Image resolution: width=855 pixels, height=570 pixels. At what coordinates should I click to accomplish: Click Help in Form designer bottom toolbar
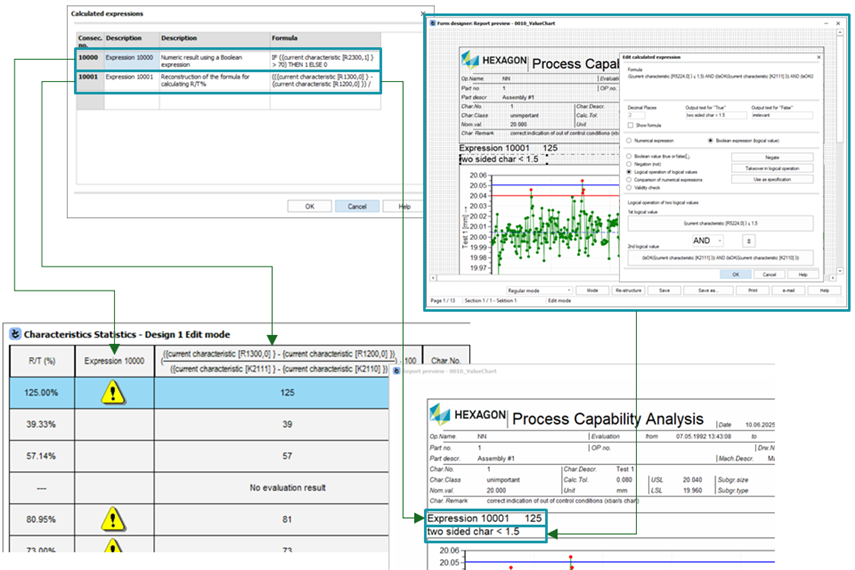[824, 291]
